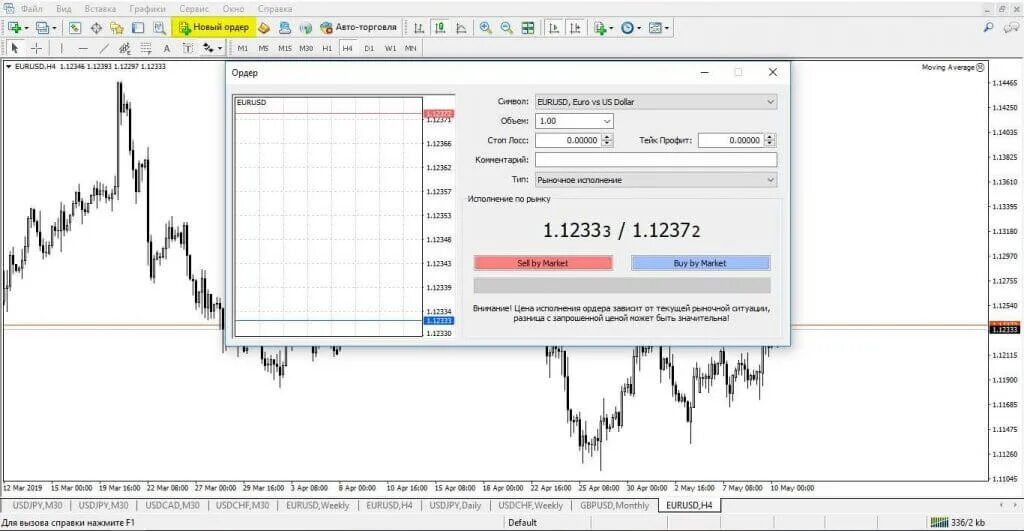Select the arrow cursor tool
Image resolution: width=1024 pixels, height=531 pixels.
[15, 48]
